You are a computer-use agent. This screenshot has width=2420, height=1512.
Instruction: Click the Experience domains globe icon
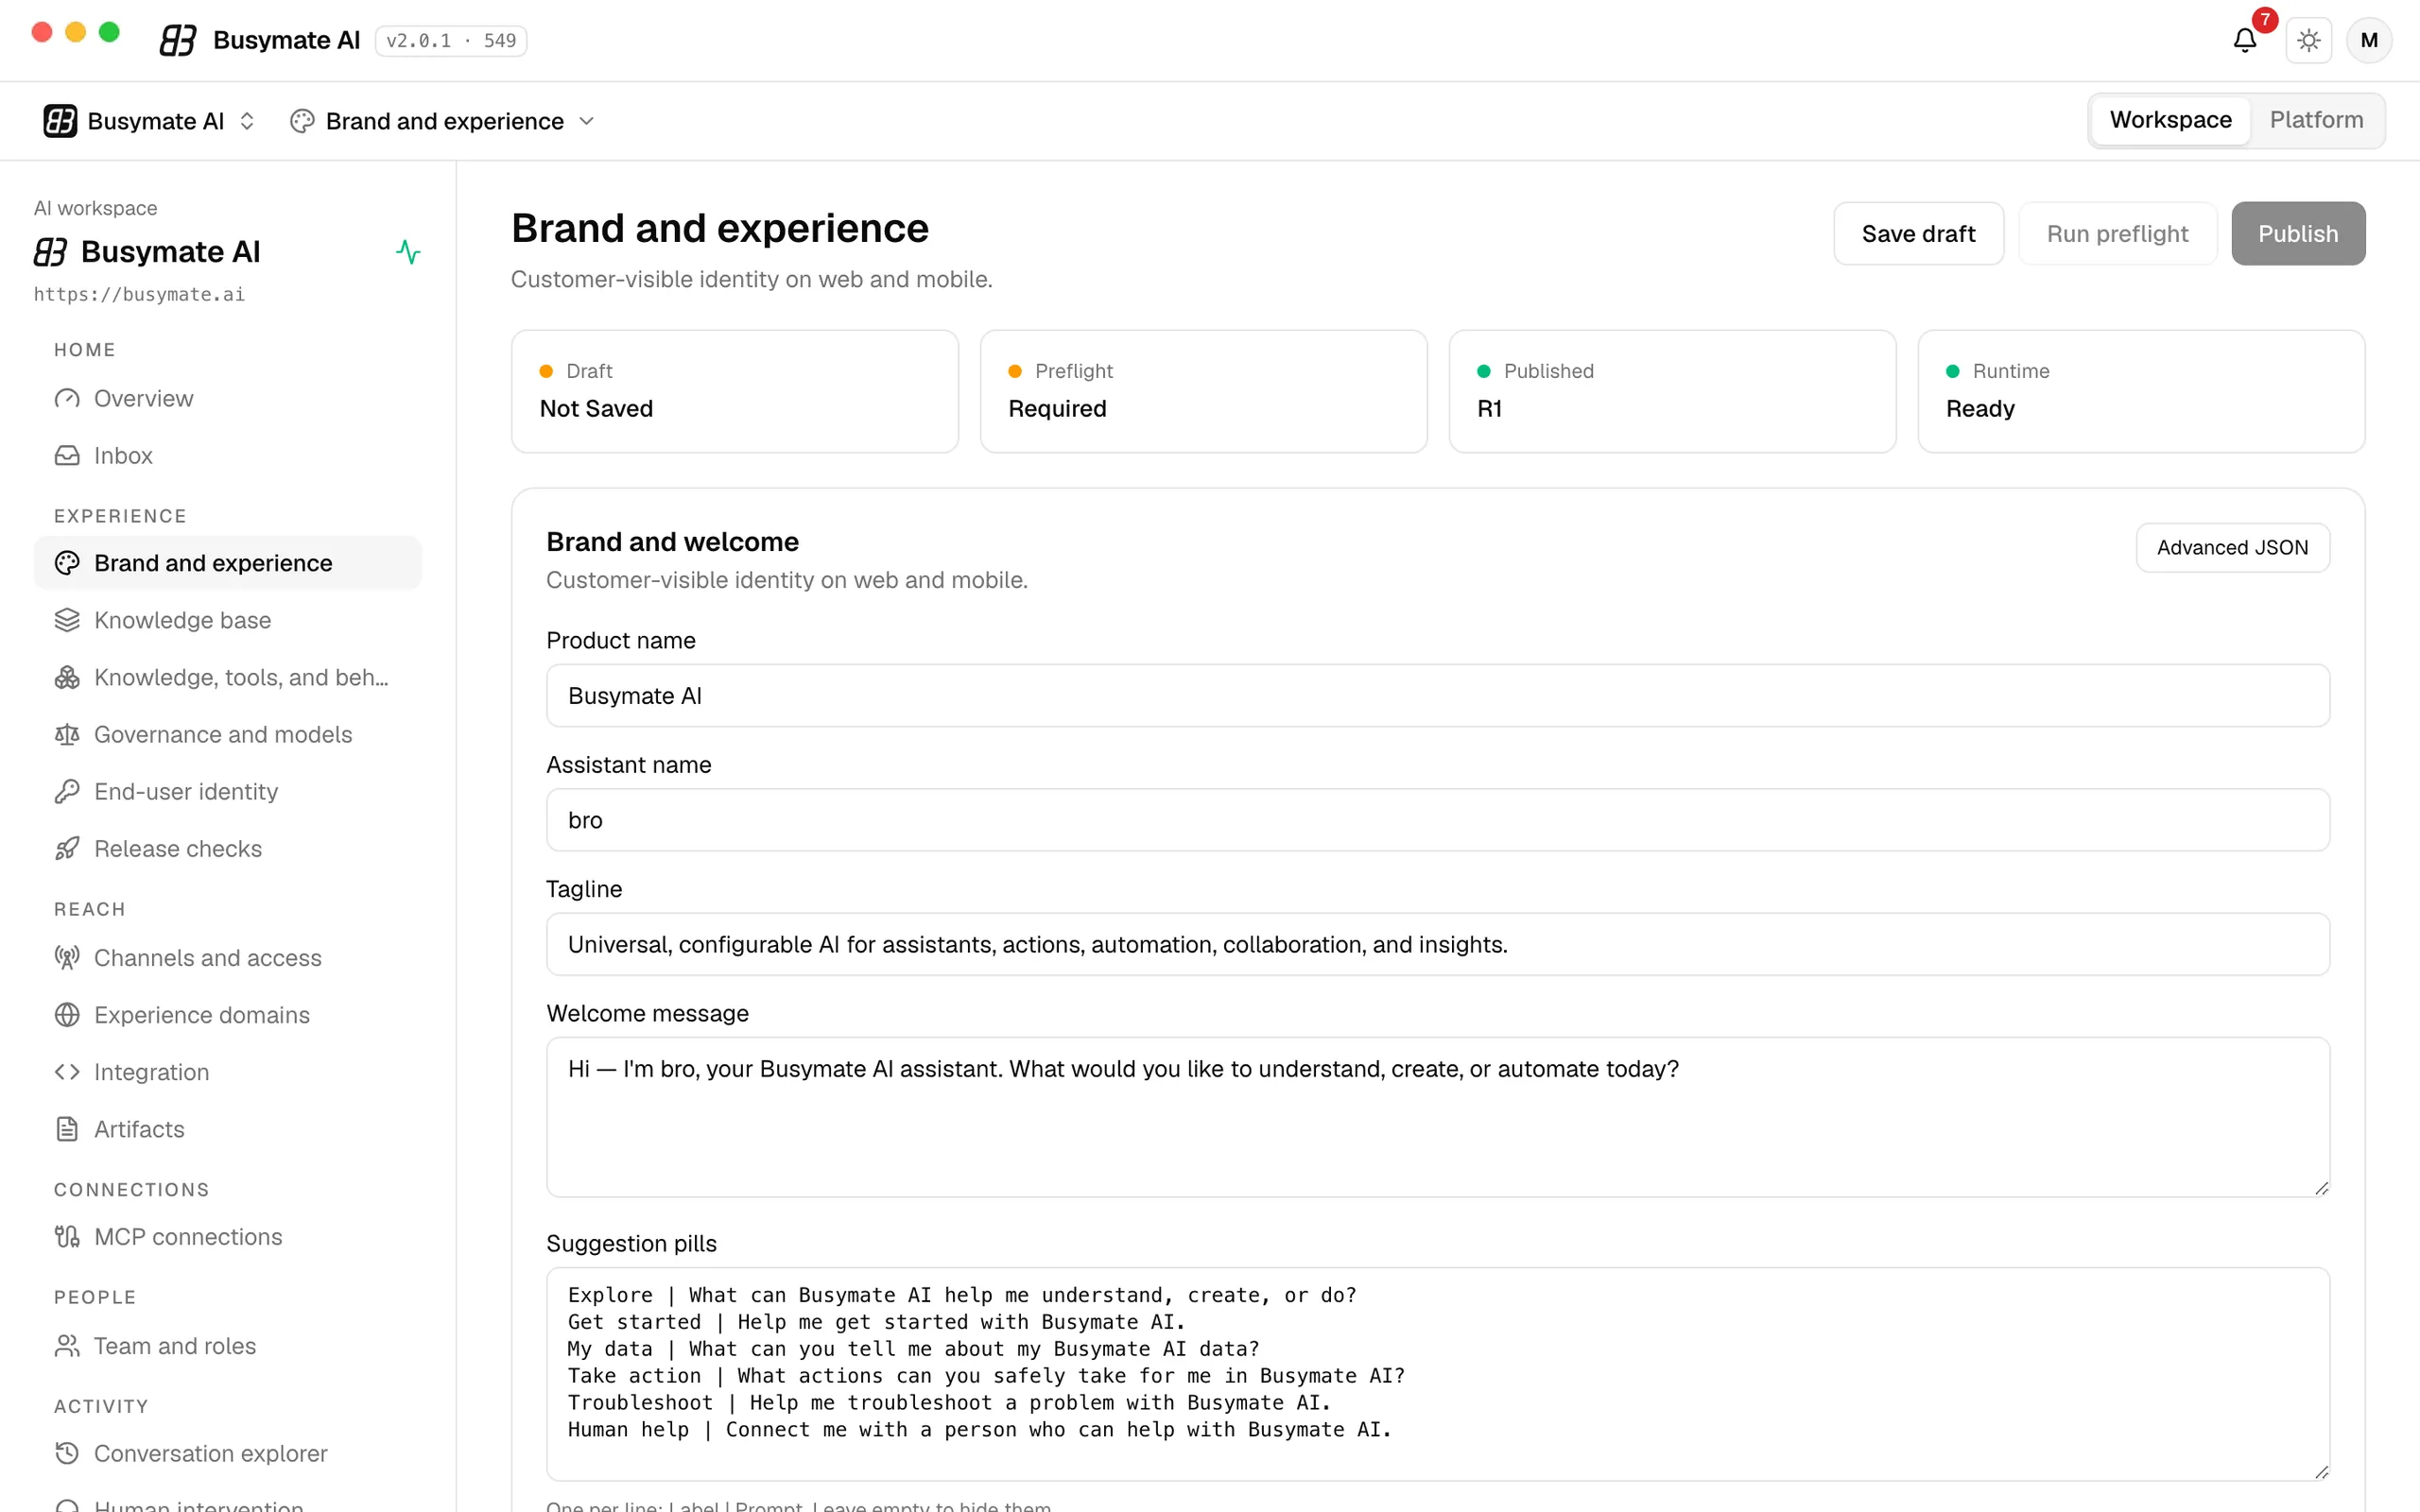tap(67, 1015)
